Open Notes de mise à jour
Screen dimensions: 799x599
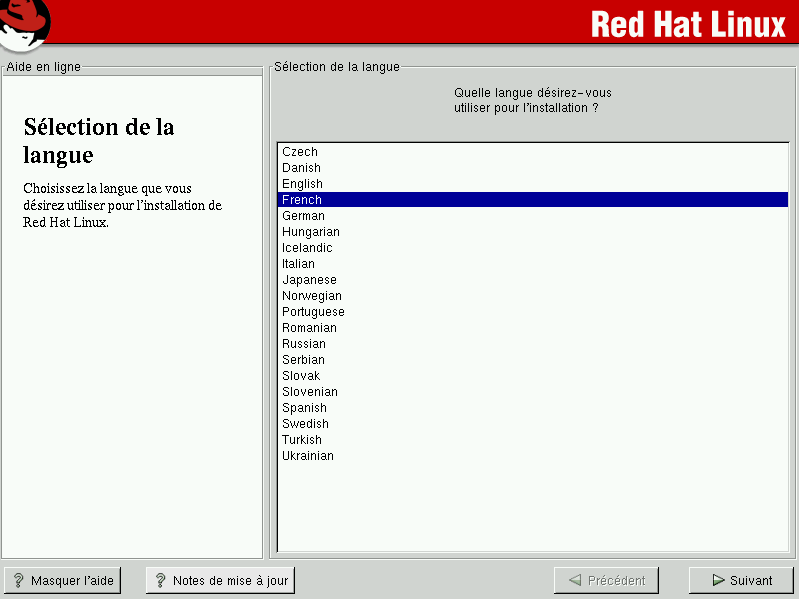pos(220,580)
